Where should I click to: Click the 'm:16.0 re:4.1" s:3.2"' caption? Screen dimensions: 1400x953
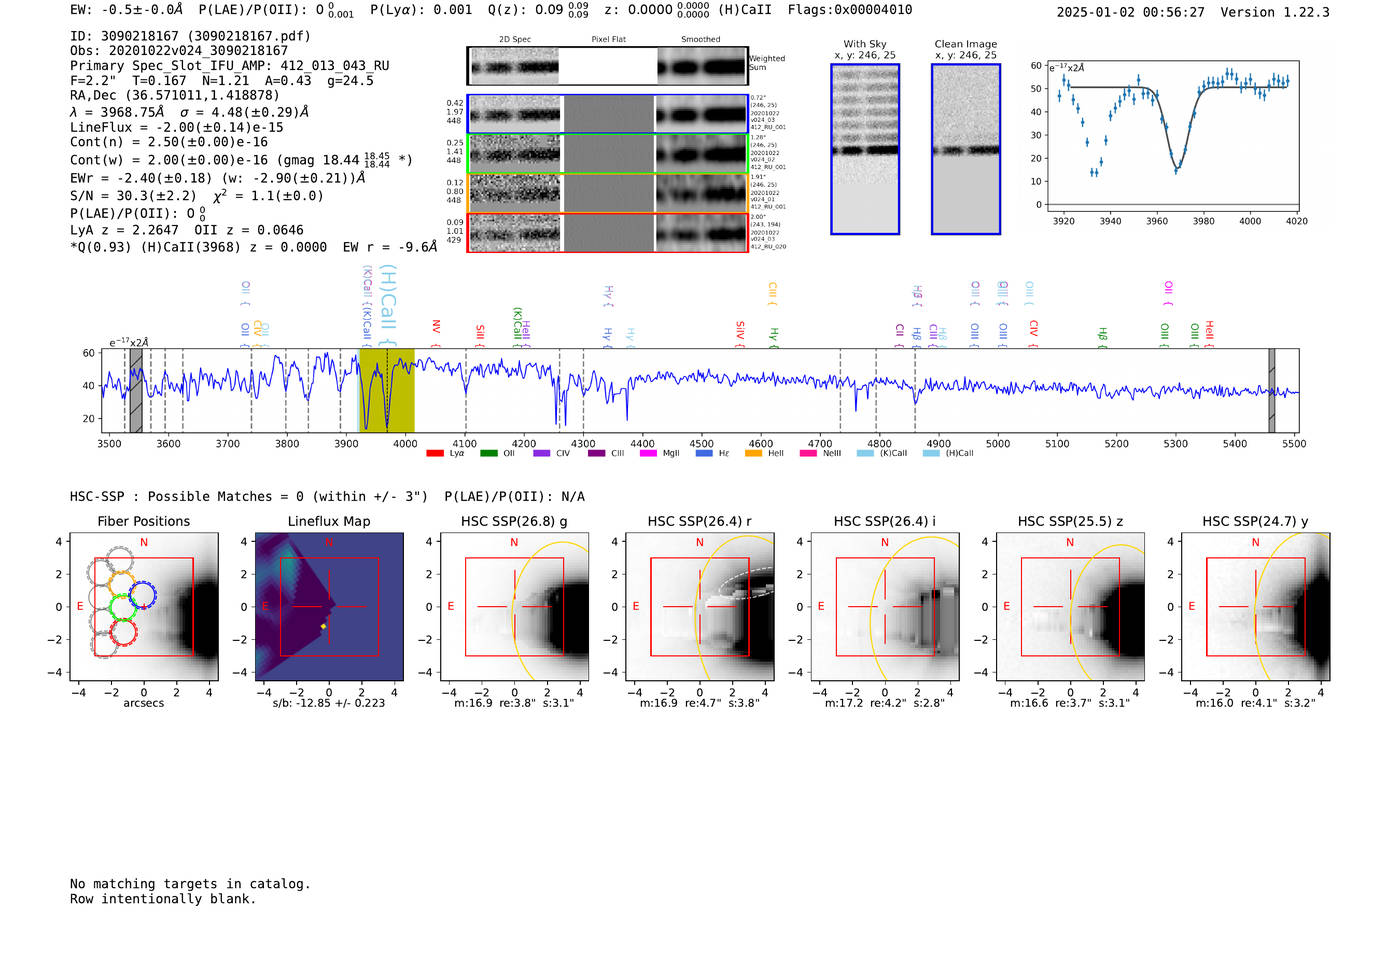pos(1256,703)
